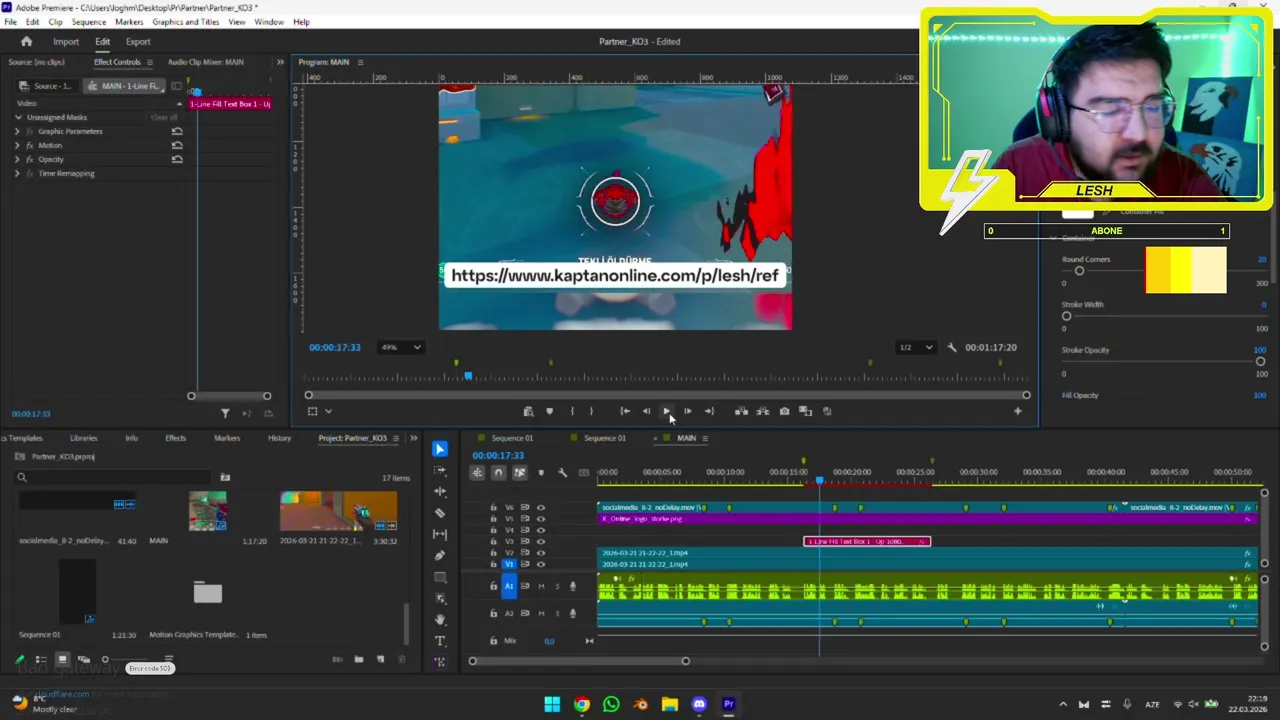Select the Slip tool
1280x720 pixels.
pyautogui.click(x=440, y=534)
